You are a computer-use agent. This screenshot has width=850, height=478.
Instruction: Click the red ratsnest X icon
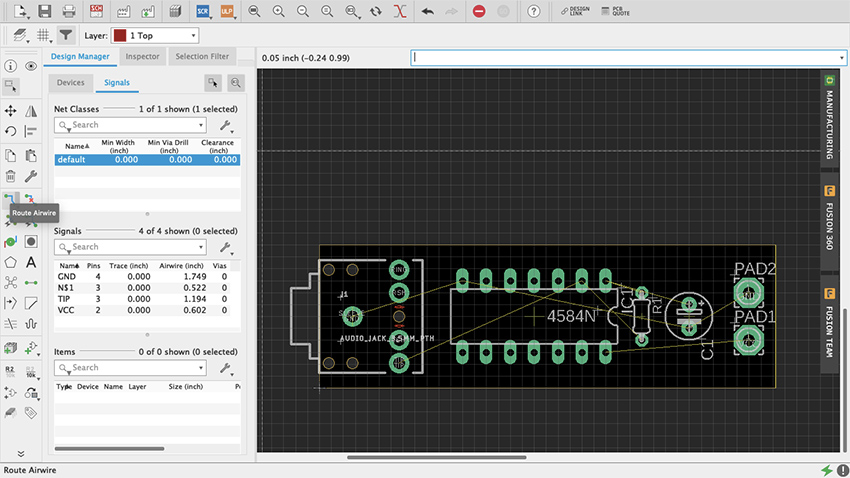400,11
